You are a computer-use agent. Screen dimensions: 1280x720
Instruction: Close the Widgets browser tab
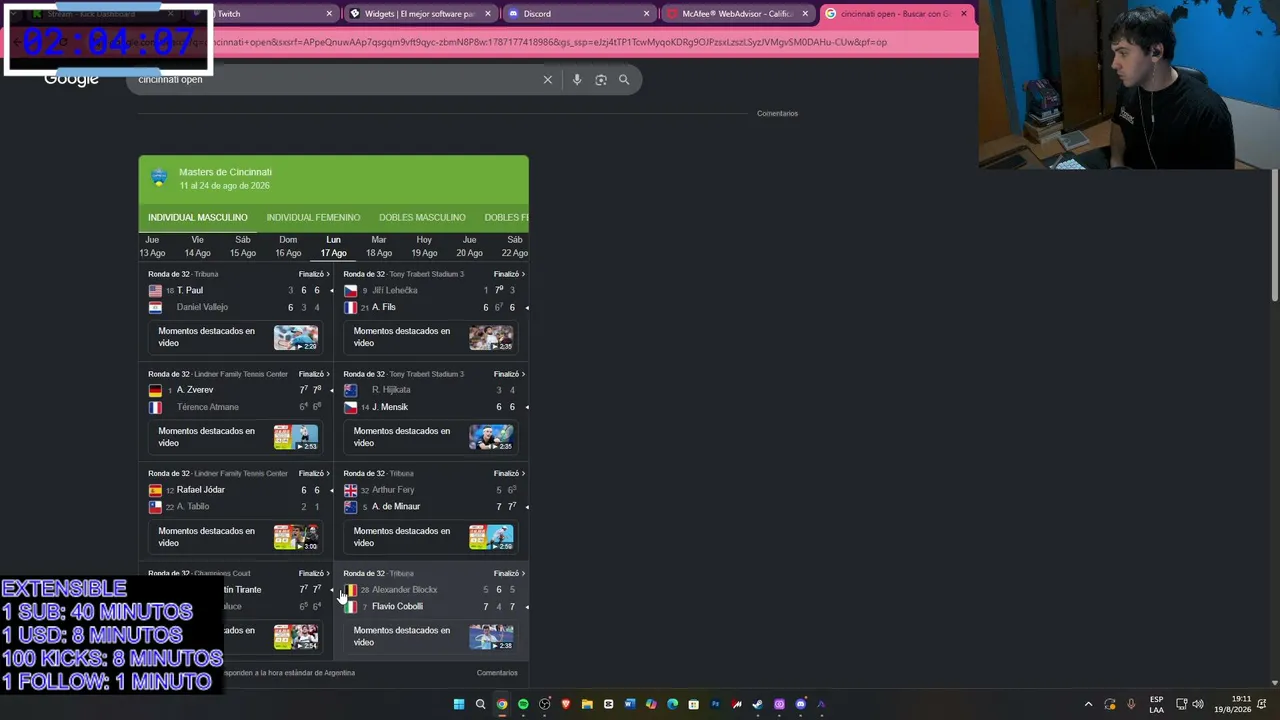point(487,14)
